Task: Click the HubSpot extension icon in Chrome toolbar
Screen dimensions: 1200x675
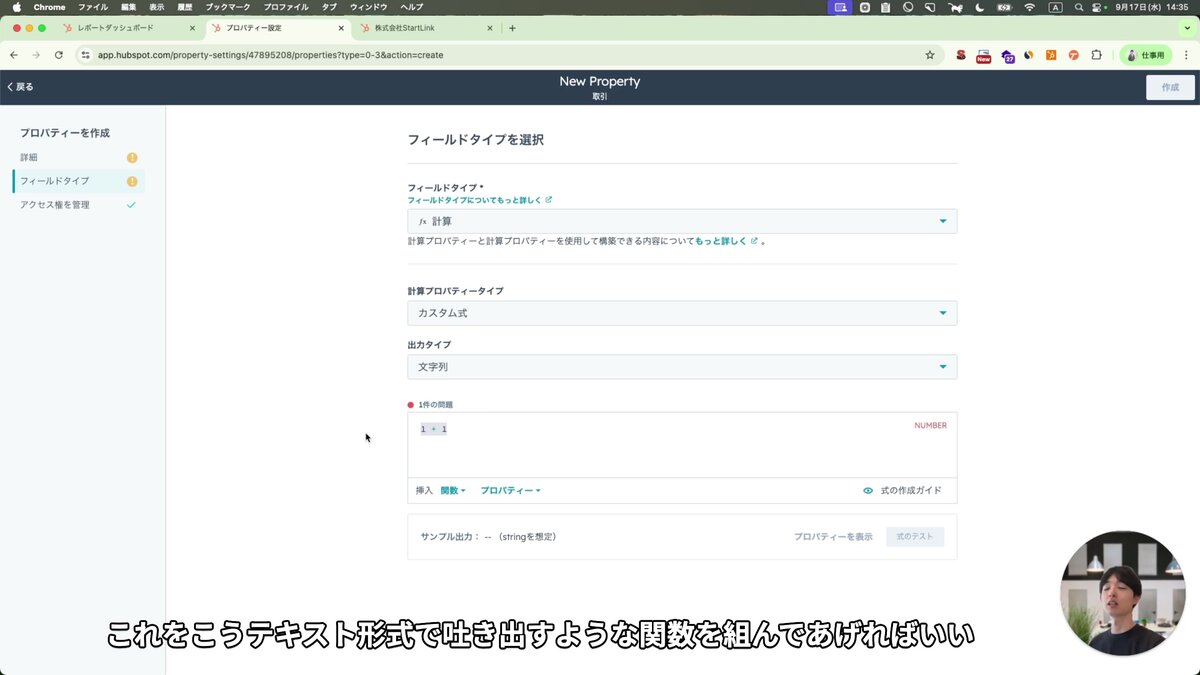Action: [1051, 57]
